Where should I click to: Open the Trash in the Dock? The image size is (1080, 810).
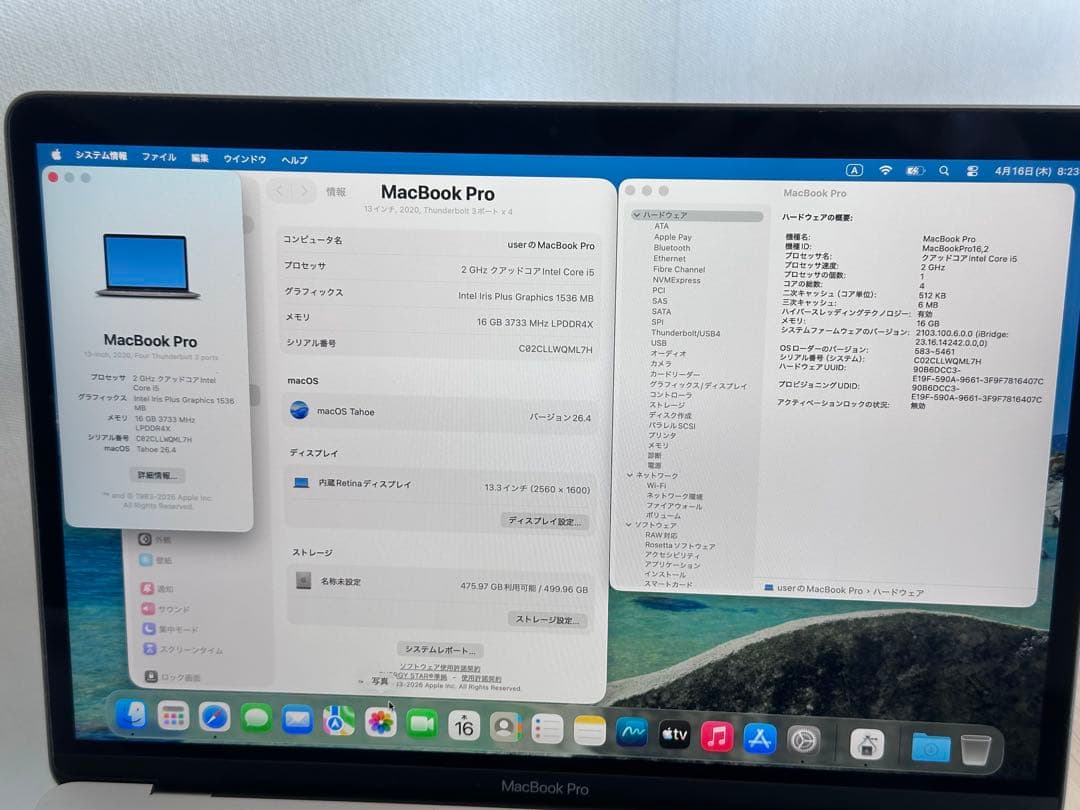click(976, 749)
